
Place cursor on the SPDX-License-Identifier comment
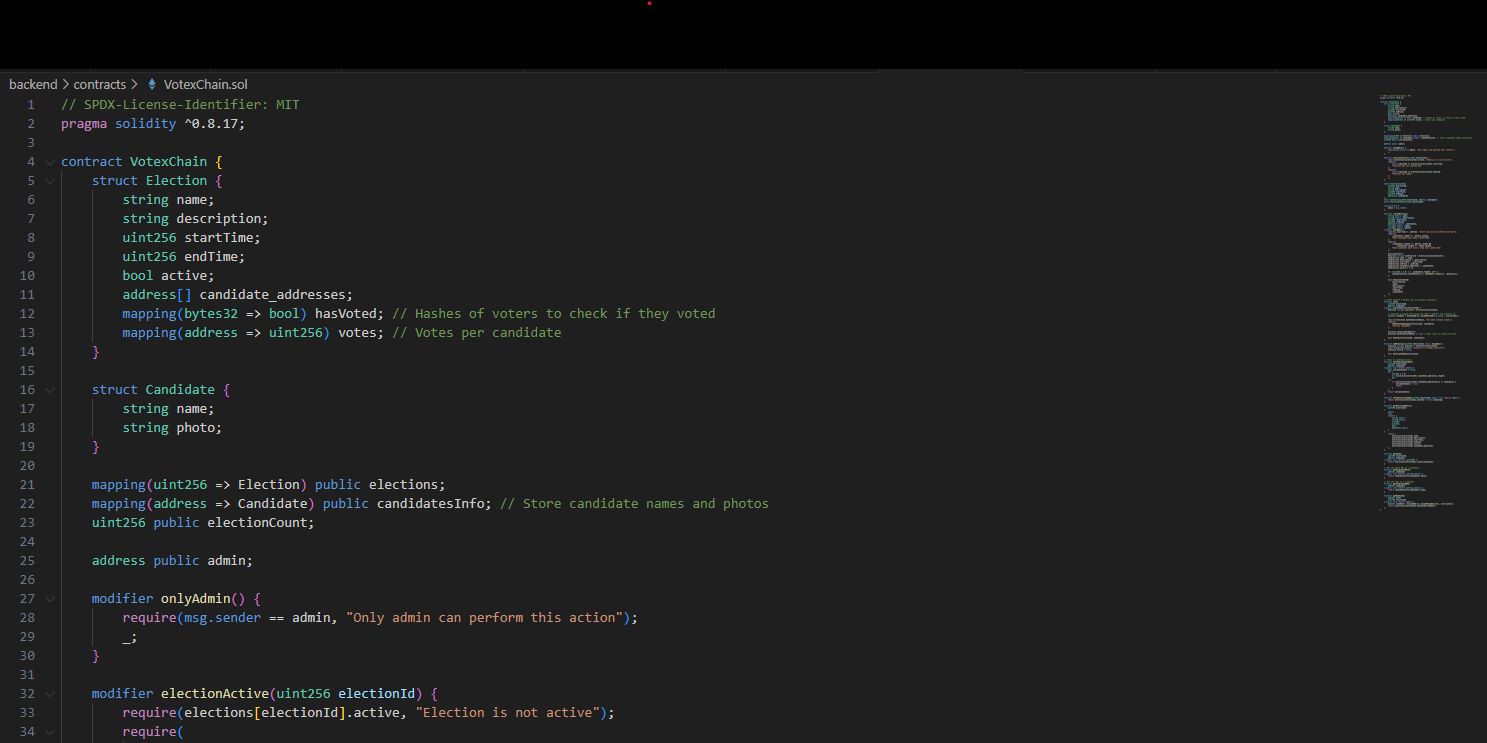[x=180, y=105]
